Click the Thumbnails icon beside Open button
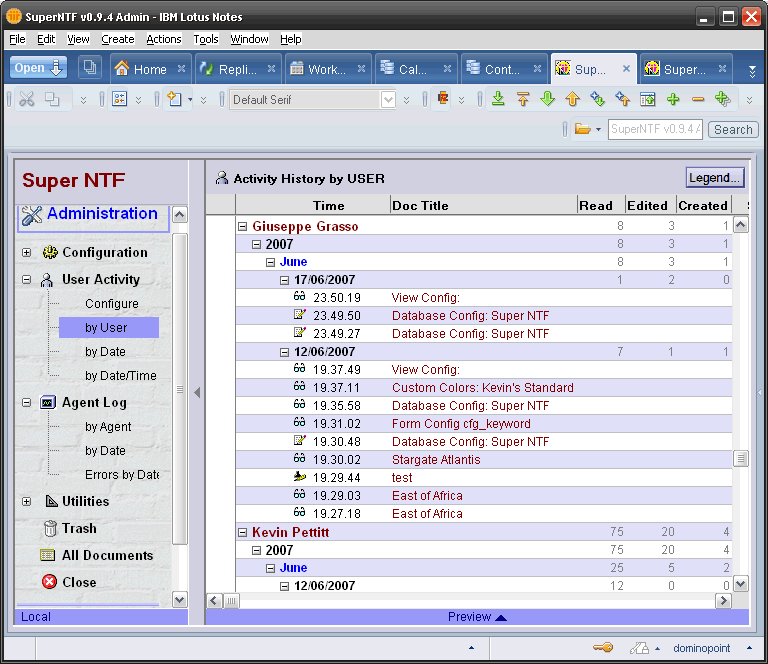768x664 pixels. 90,68
